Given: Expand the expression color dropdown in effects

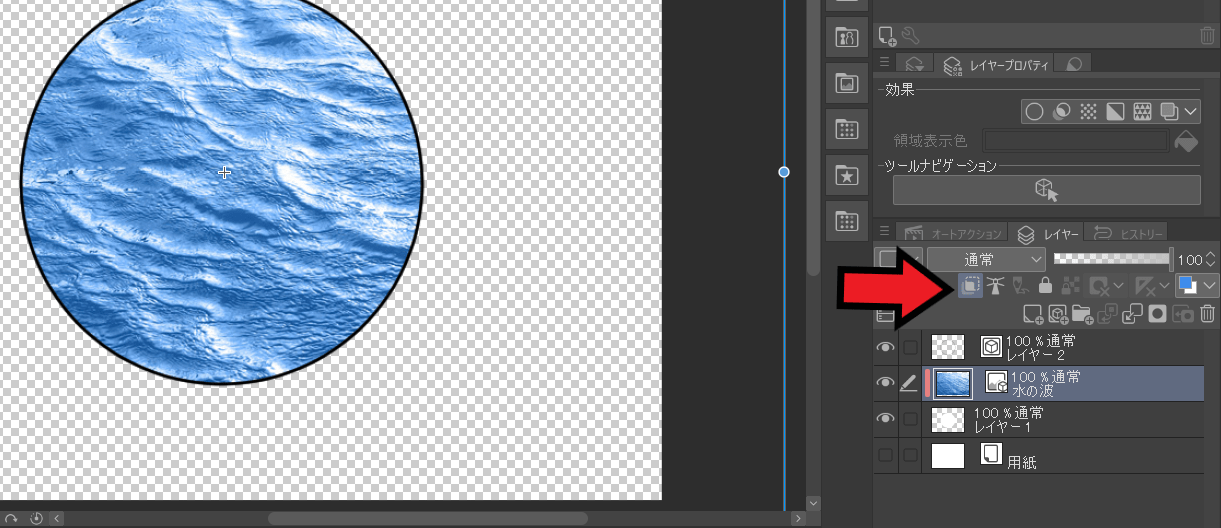Looking at the screenshot, I should pos(1189,111).
